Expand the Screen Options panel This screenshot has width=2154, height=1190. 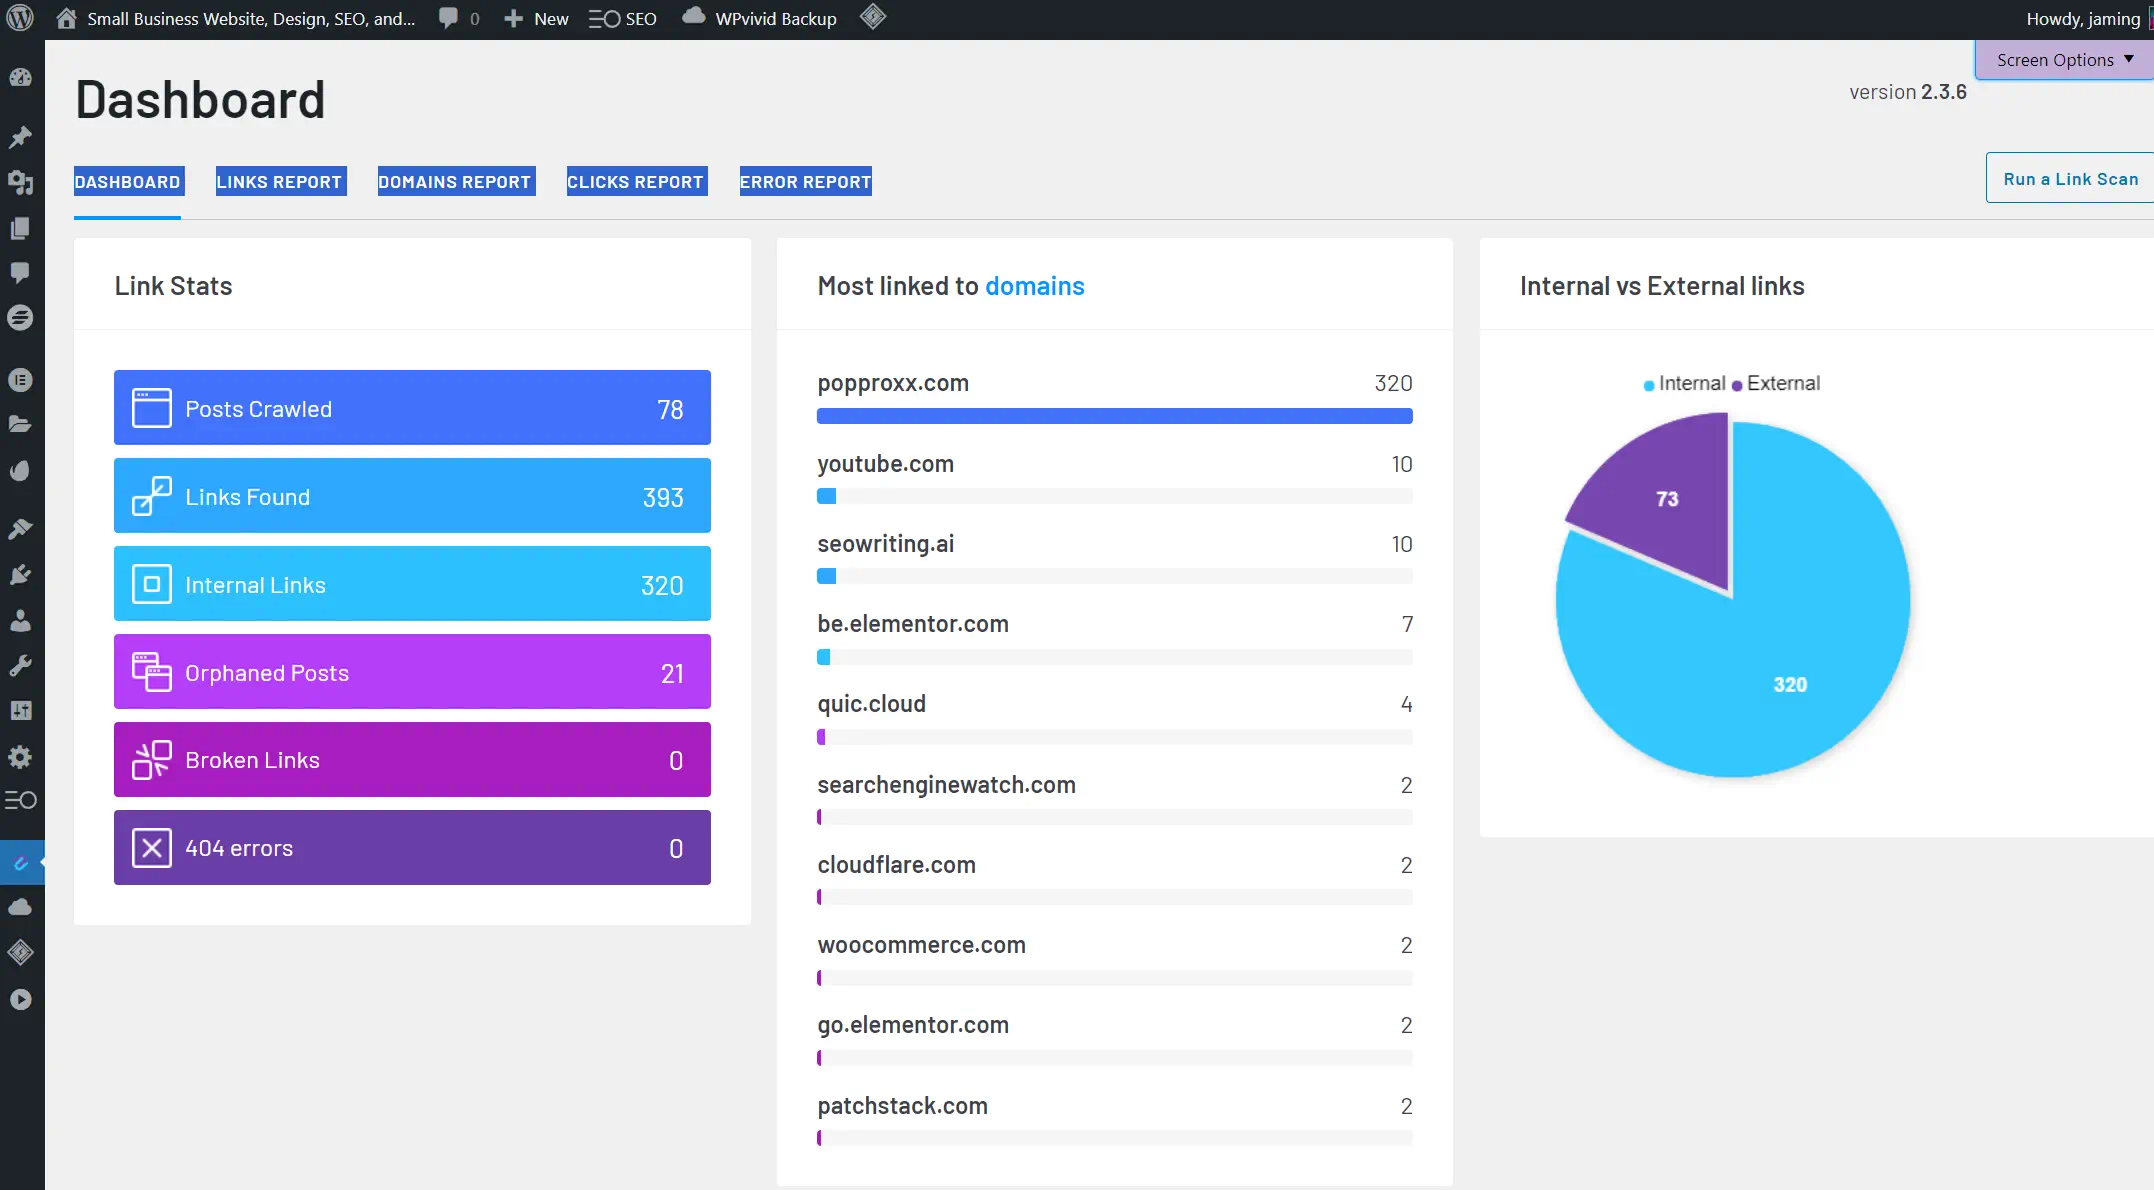[x=2062, y=59]
